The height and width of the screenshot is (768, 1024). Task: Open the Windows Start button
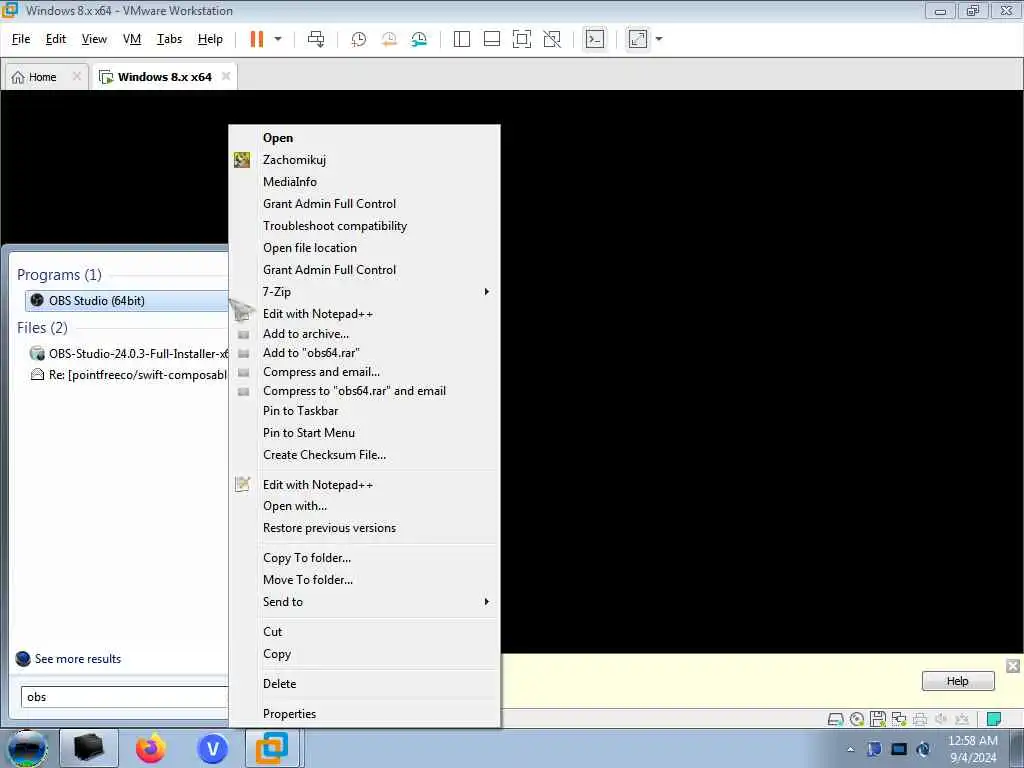pos(26,749)
